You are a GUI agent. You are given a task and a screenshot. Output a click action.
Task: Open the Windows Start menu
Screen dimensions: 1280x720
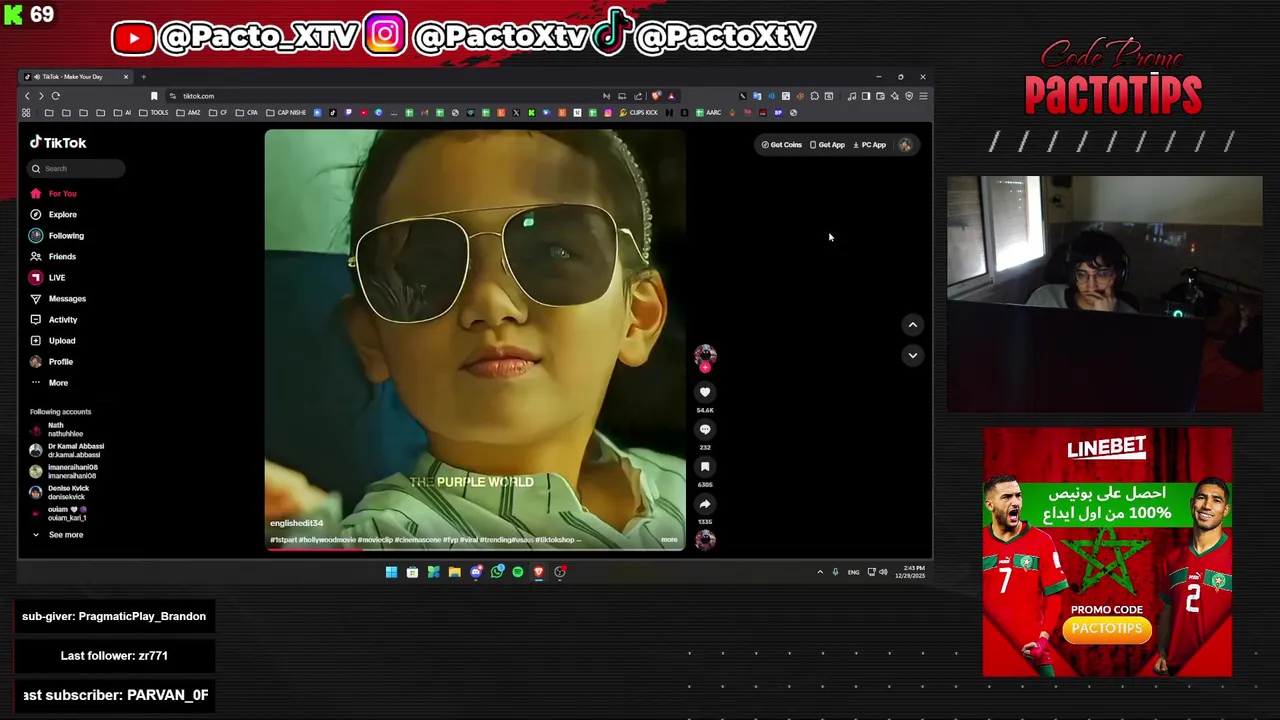[391, 572]
